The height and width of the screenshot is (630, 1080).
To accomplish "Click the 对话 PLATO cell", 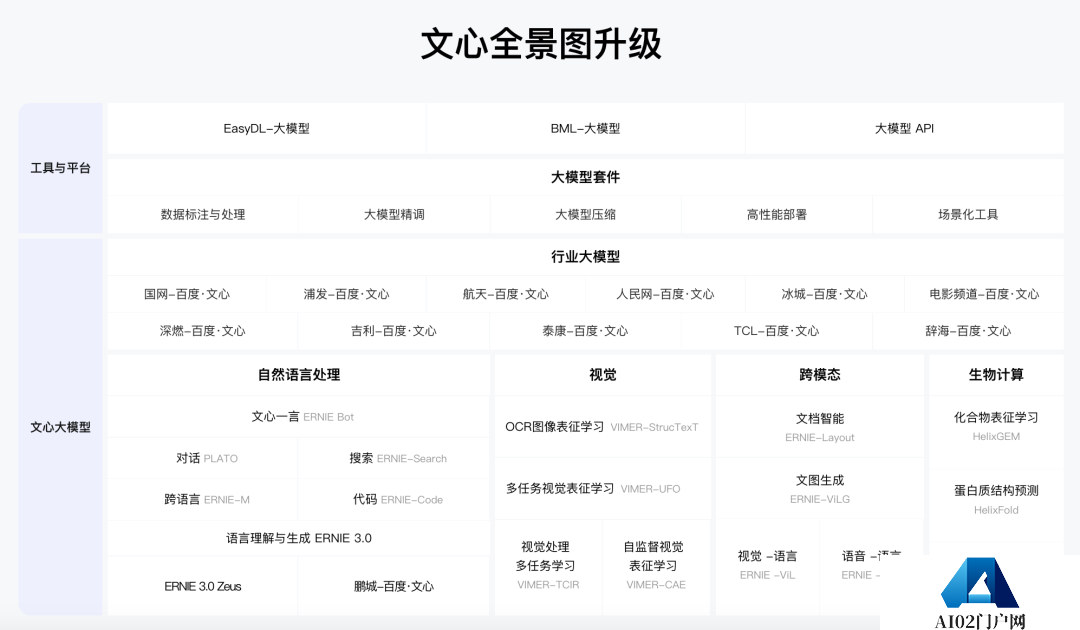I will (x=203, y=459).
